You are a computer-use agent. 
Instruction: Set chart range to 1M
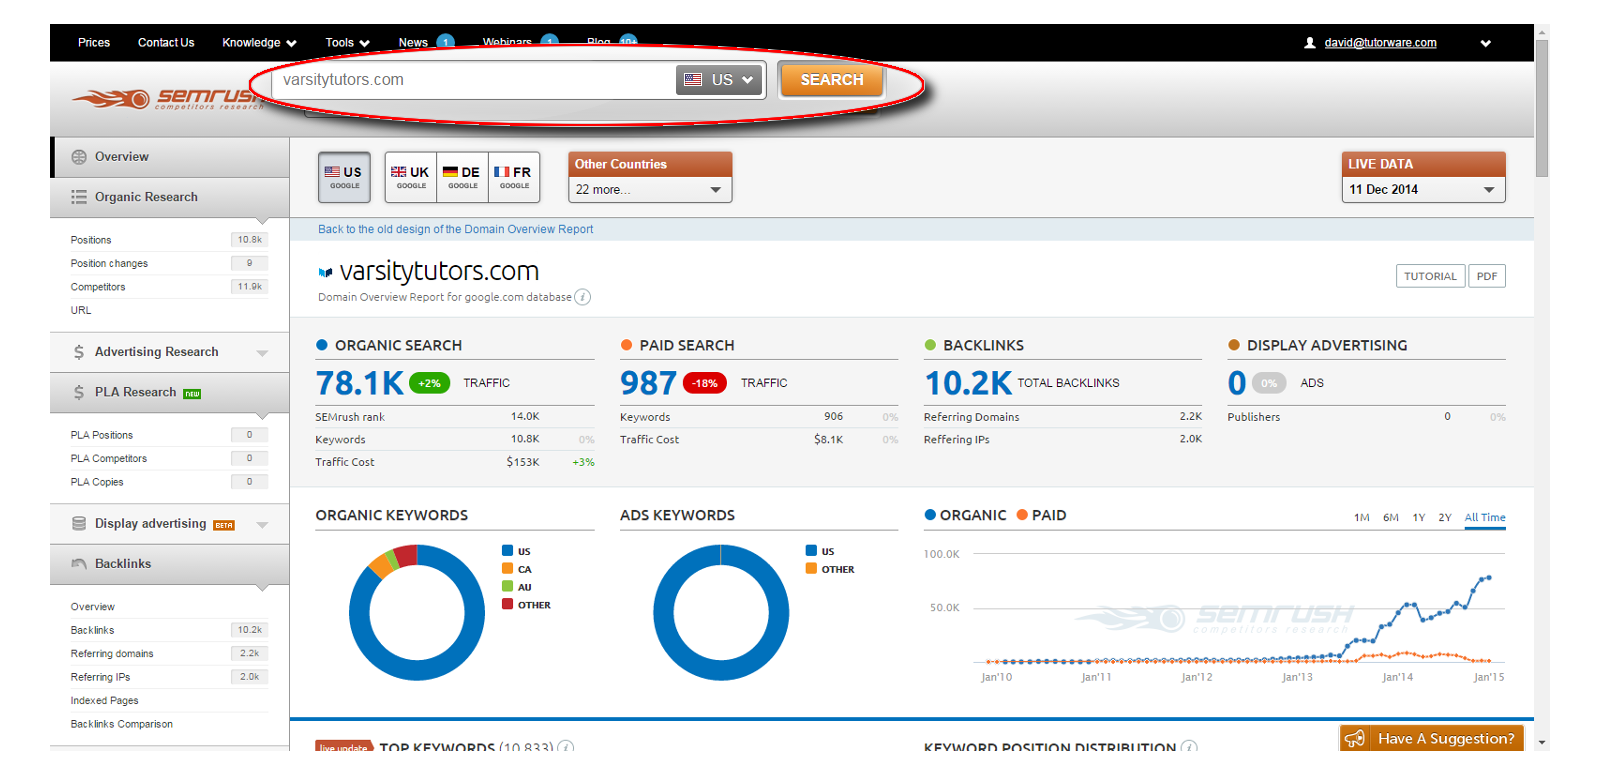click(x=1362, y=517)
